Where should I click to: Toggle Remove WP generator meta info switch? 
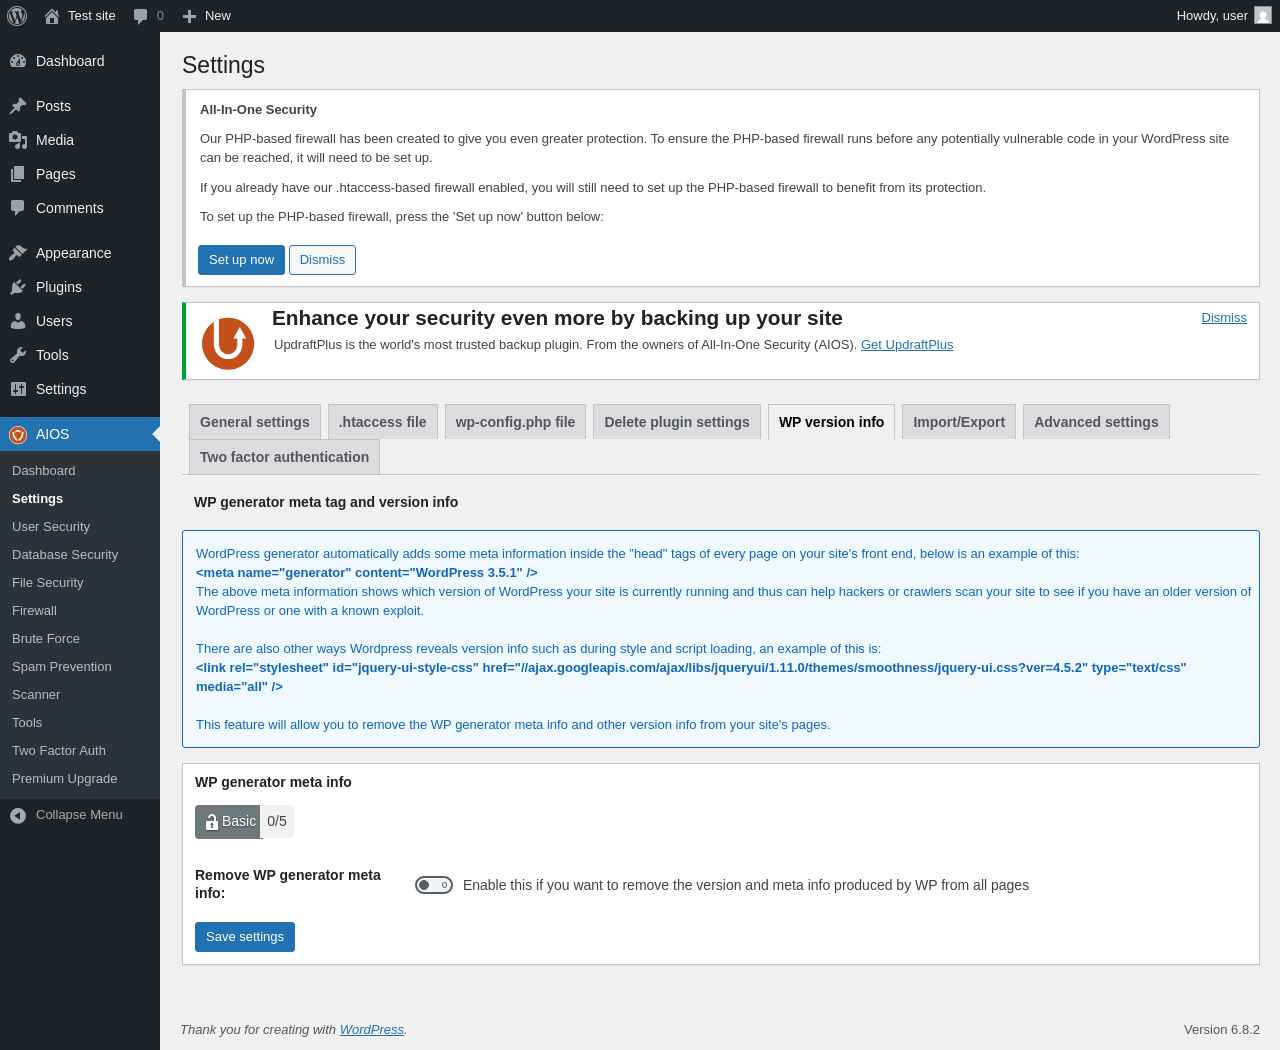434,885
